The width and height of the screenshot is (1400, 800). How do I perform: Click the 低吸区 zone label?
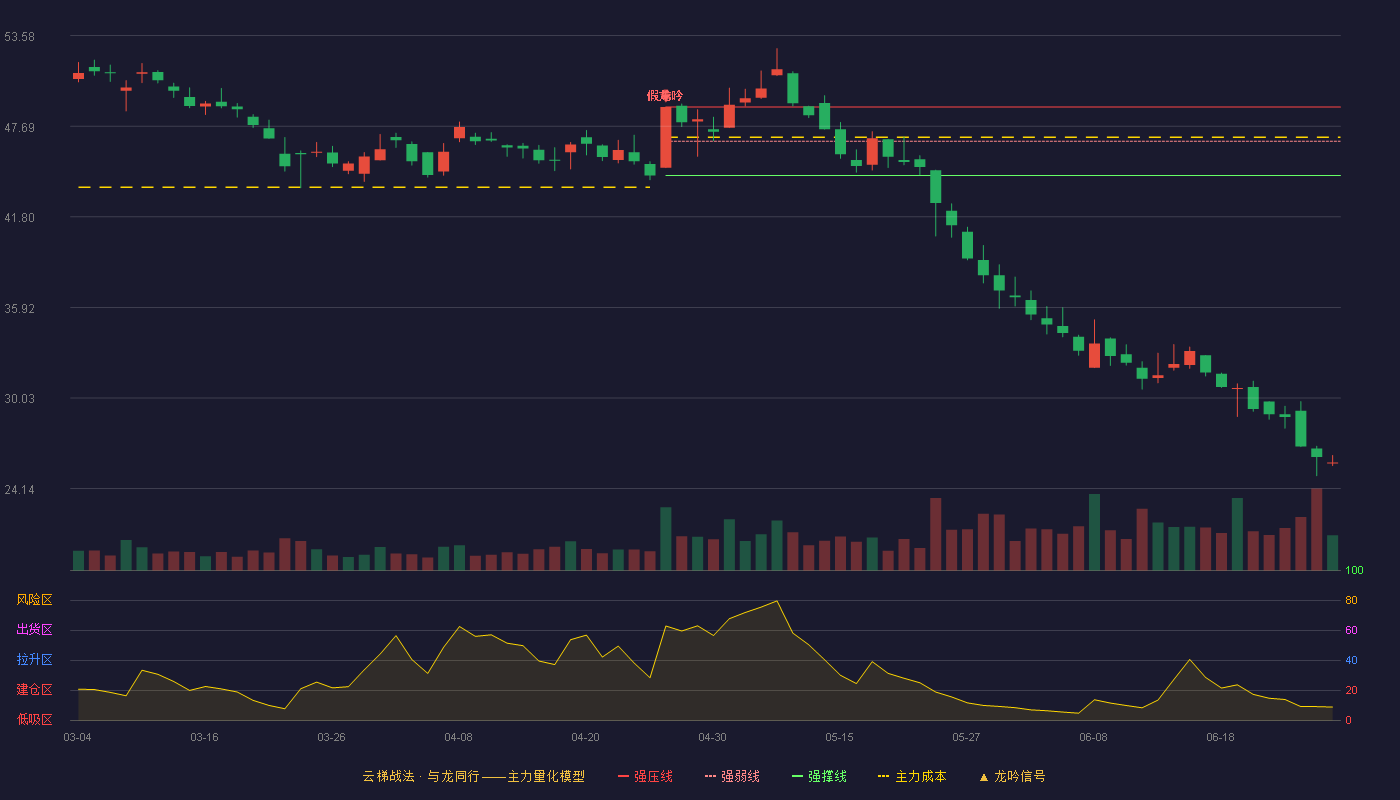pos(34,719)
